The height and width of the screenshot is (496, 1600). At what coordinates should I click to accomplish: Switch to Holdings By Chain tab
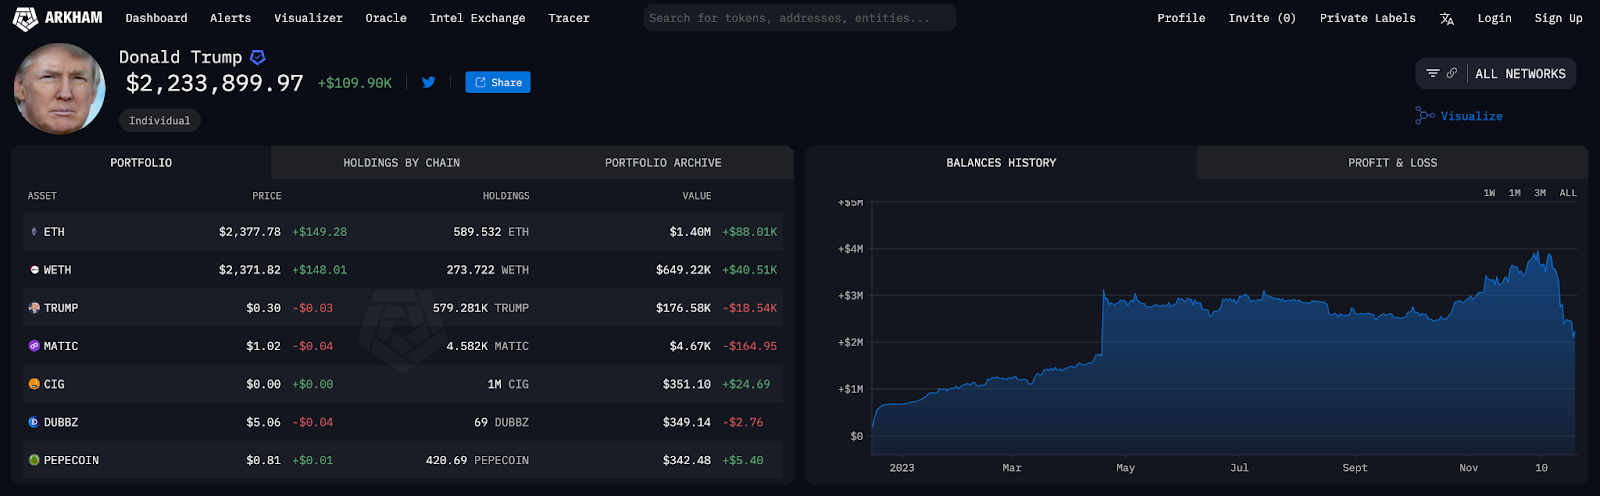(x=402, y=162)
